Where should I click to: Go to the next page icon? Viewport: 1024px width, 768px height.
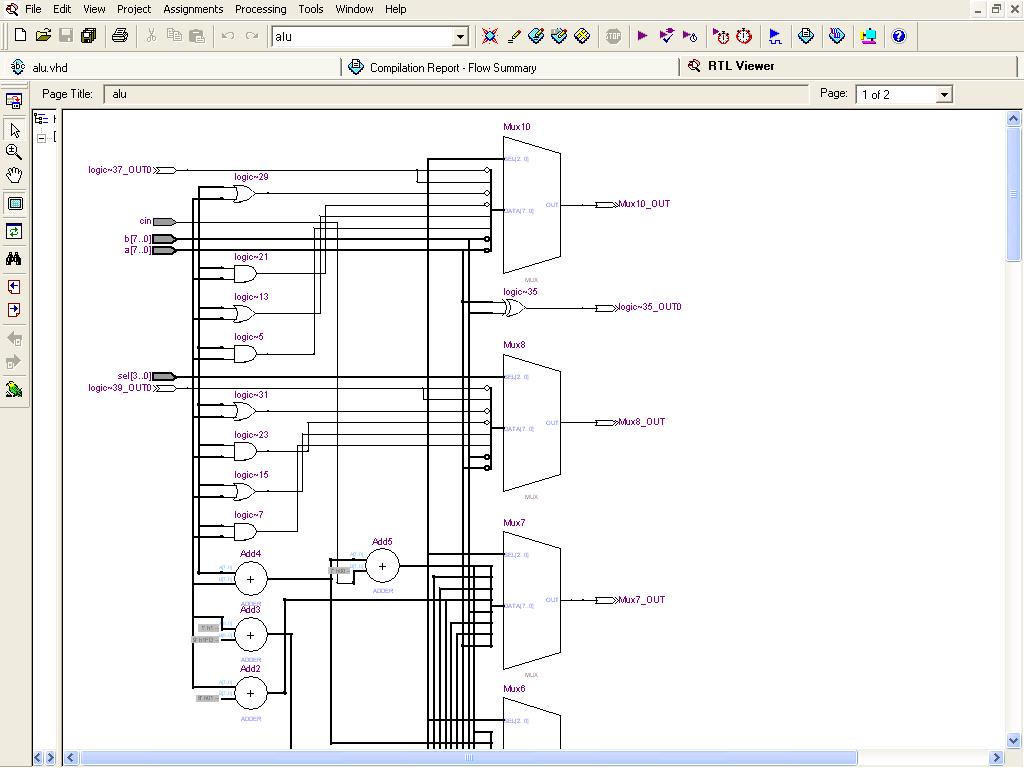(14, 310)
